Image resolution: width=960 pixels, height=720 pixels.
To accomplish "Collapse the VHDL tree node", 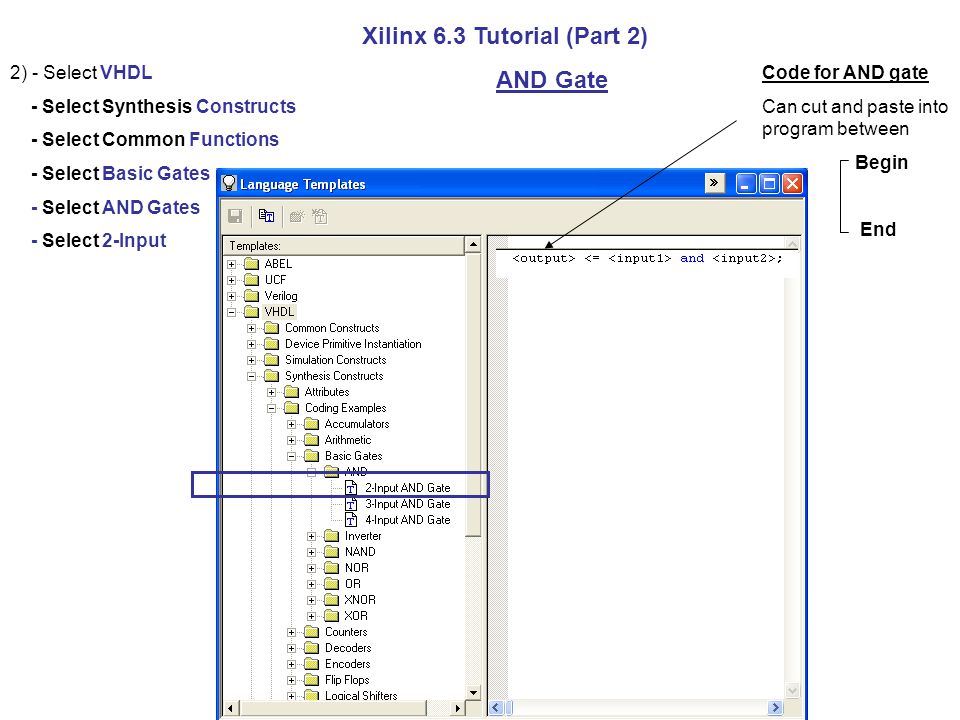I will (x=231, y=312).
